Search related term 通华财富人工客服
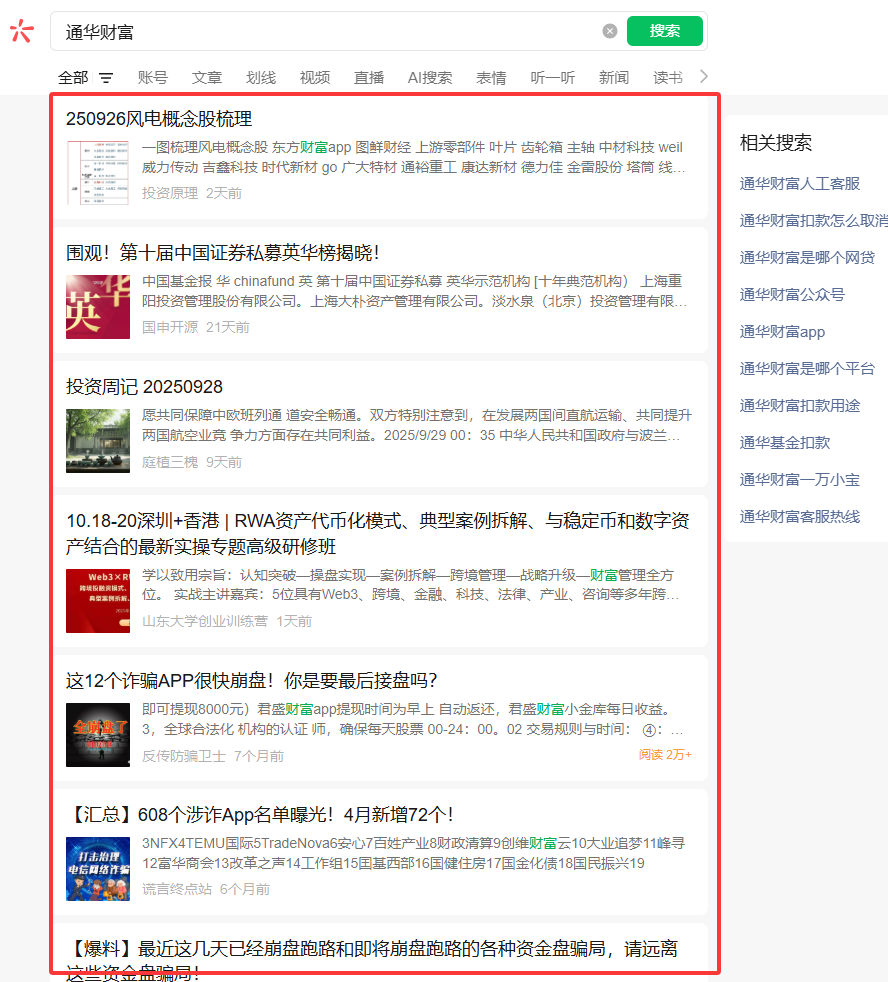This screenshot has height=982, width=888. point(800,183)
